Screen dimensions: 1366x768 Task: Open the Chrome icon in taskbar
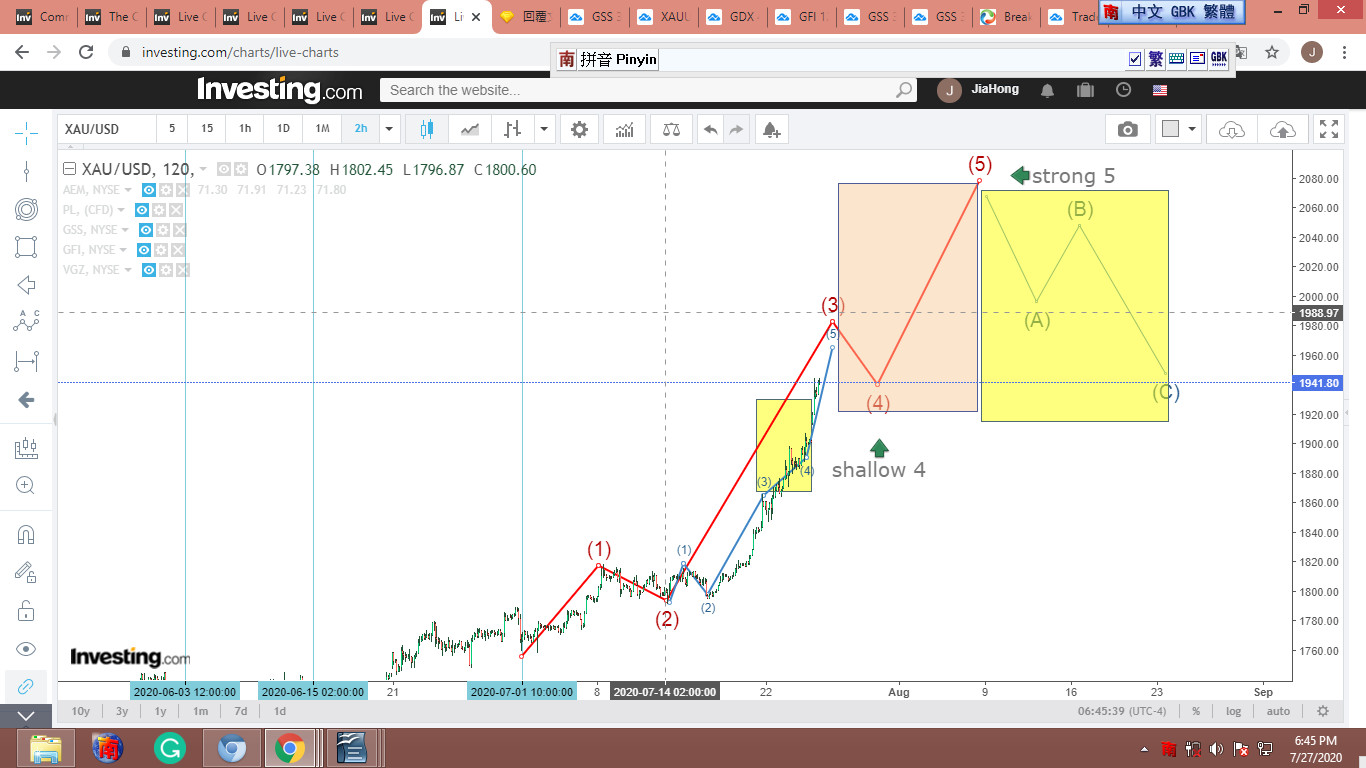tap(290, 747)
